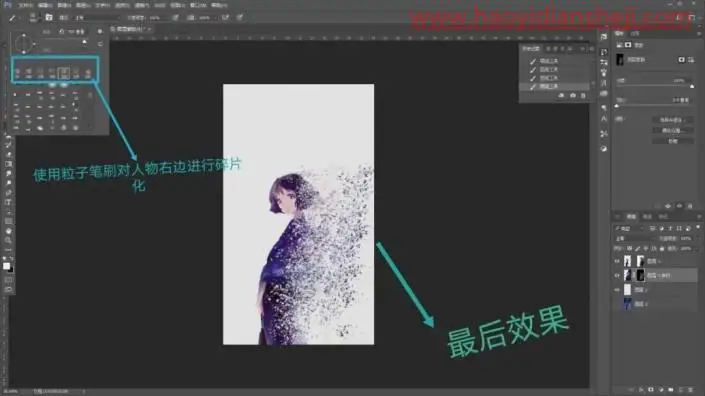This screenshot has width=705, height=396.
Task: Create a new layer icon
Action: click(x=681, y=390)
